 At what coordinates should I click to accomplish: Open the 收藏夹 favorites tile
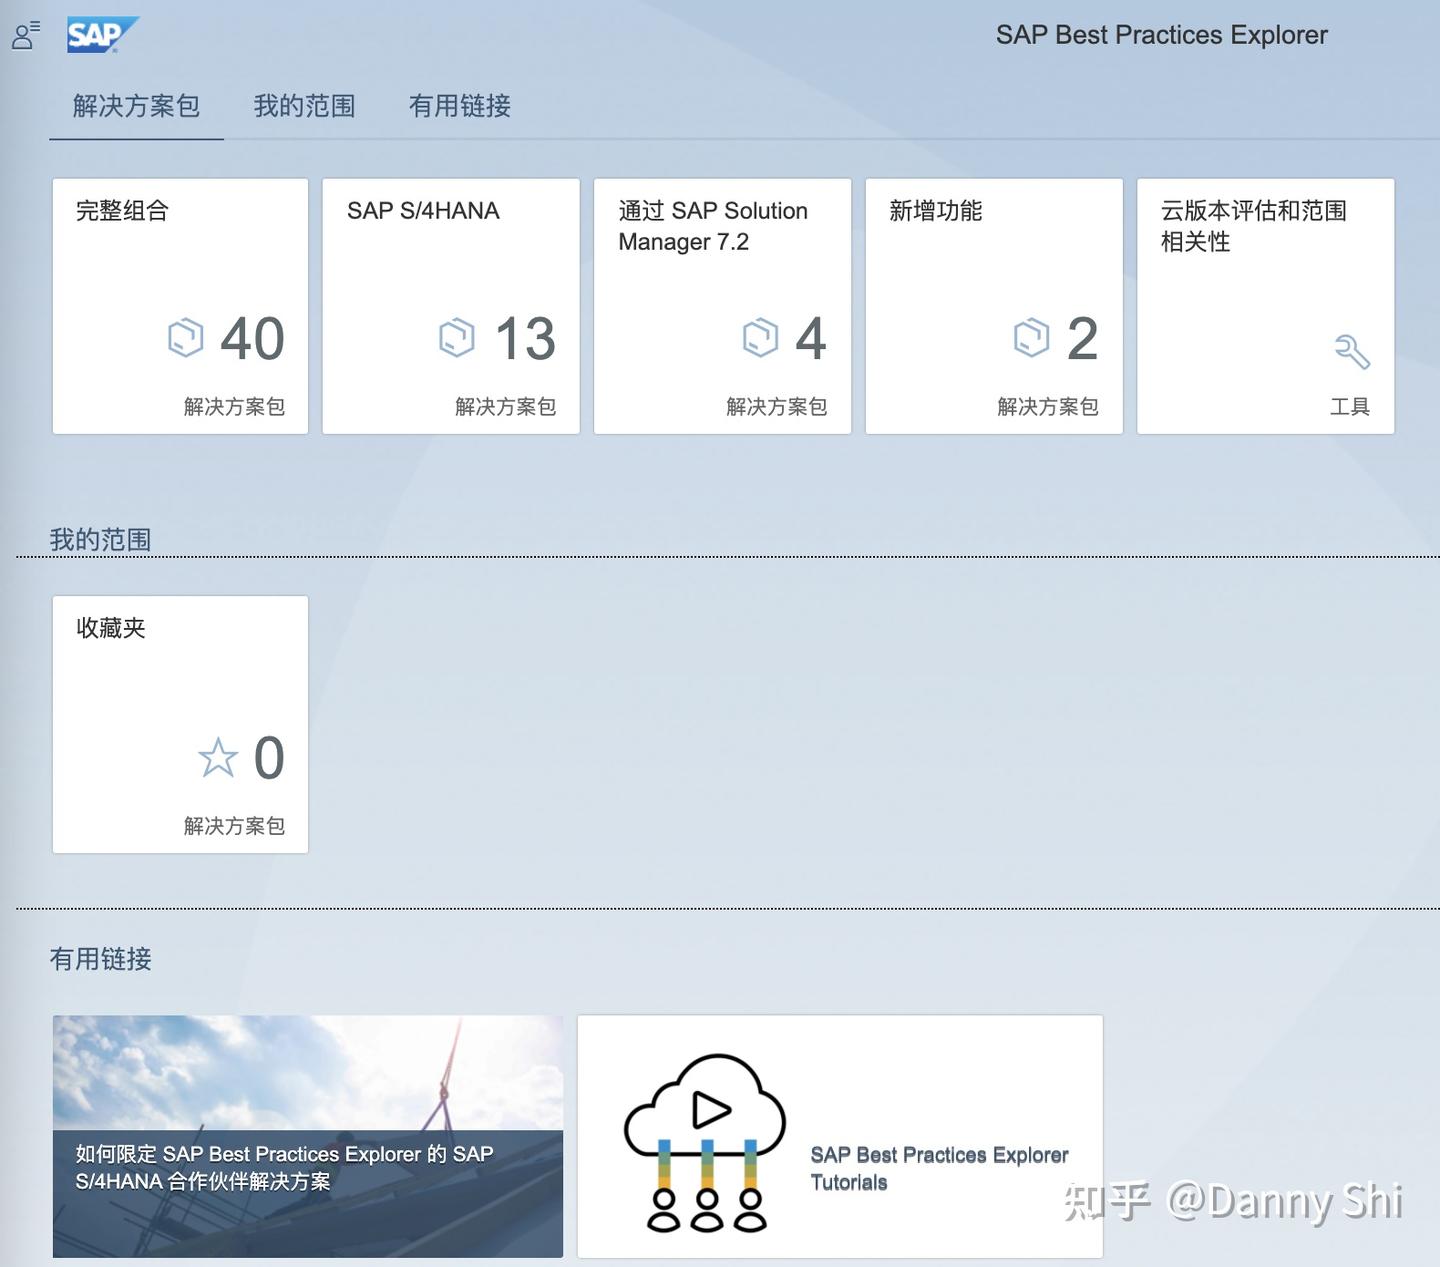click(180, 724)
